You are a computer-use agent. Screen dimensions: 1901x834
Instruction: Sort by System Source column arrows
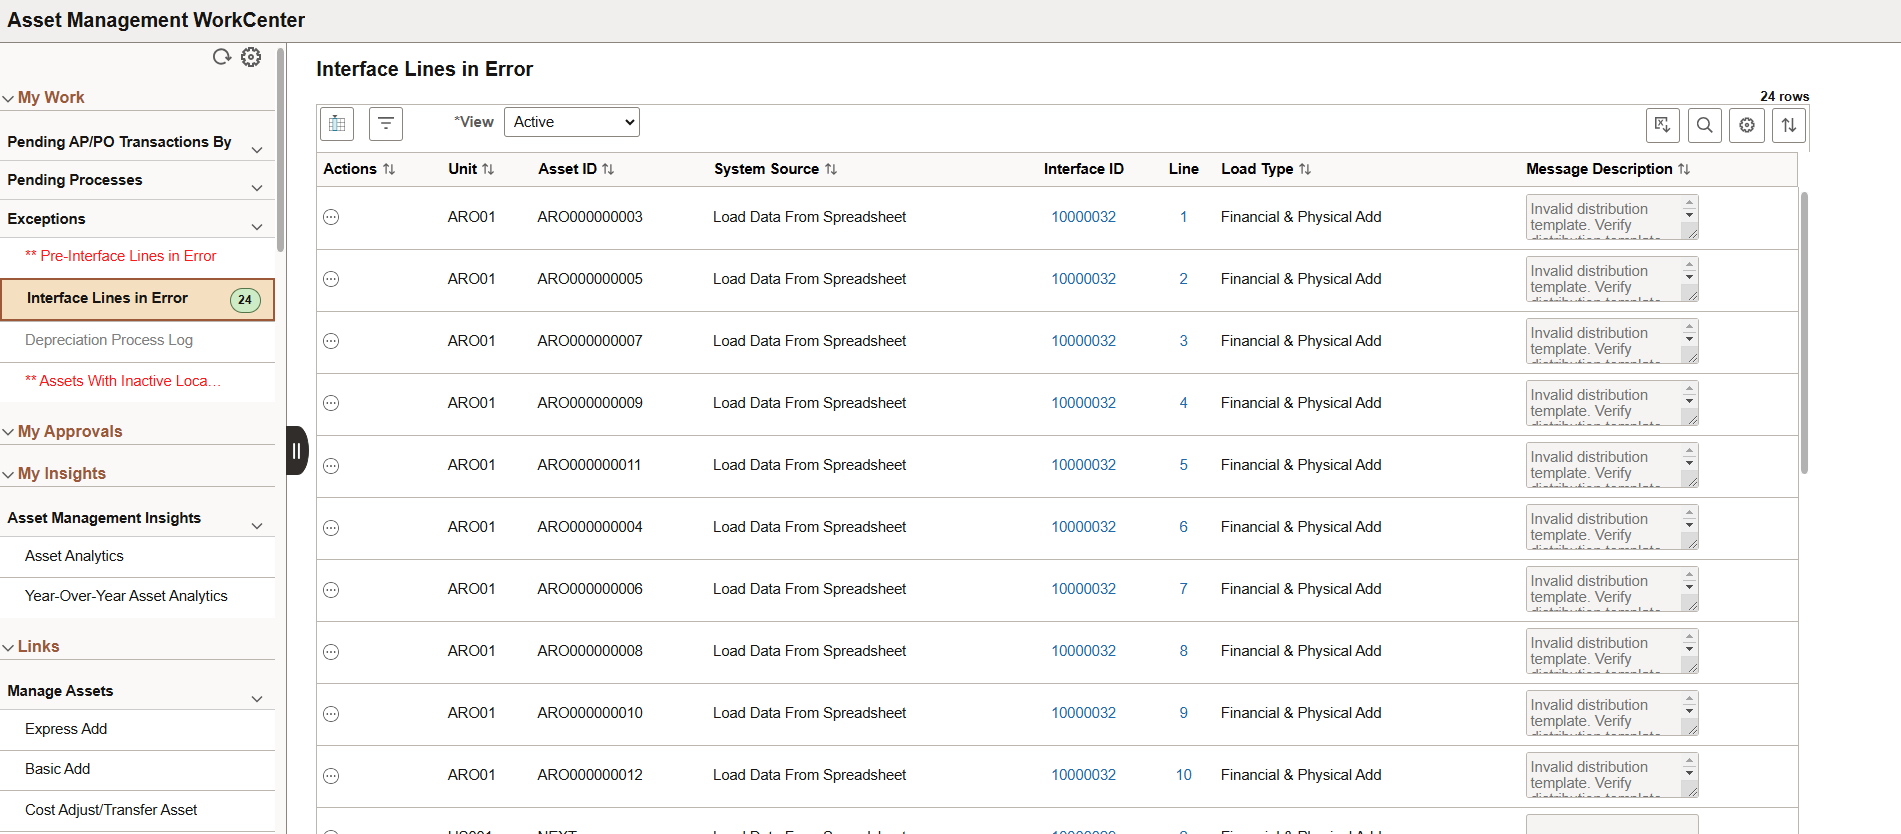[830, 169]
